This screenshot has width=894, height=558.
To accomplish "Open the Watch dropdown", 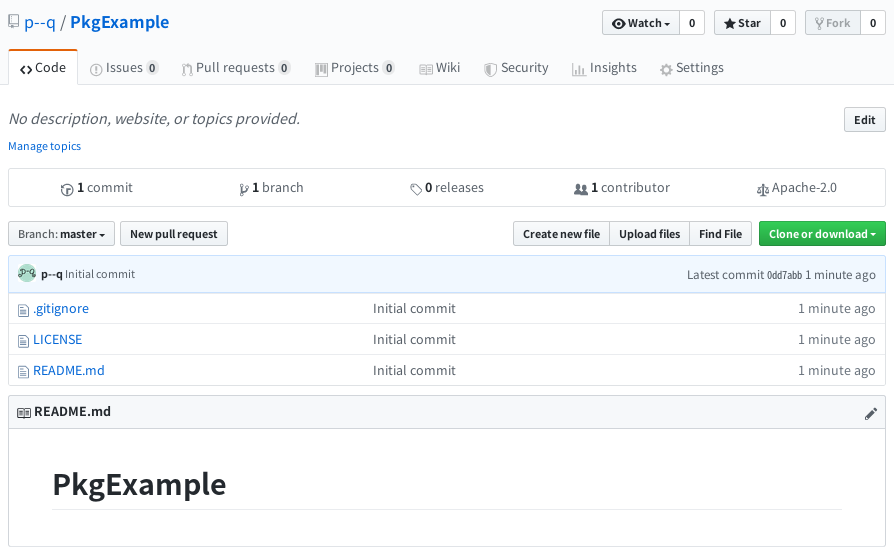I will coord(641,23).
